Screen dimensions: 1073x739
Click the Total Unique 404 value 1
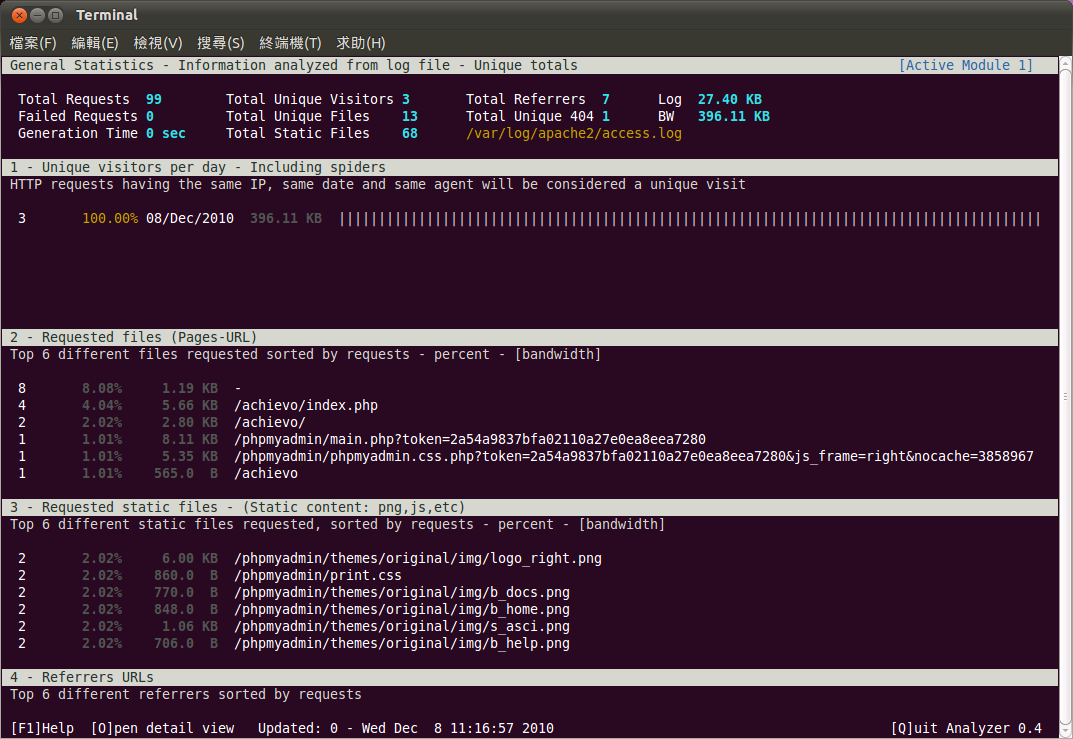[606, 116]
